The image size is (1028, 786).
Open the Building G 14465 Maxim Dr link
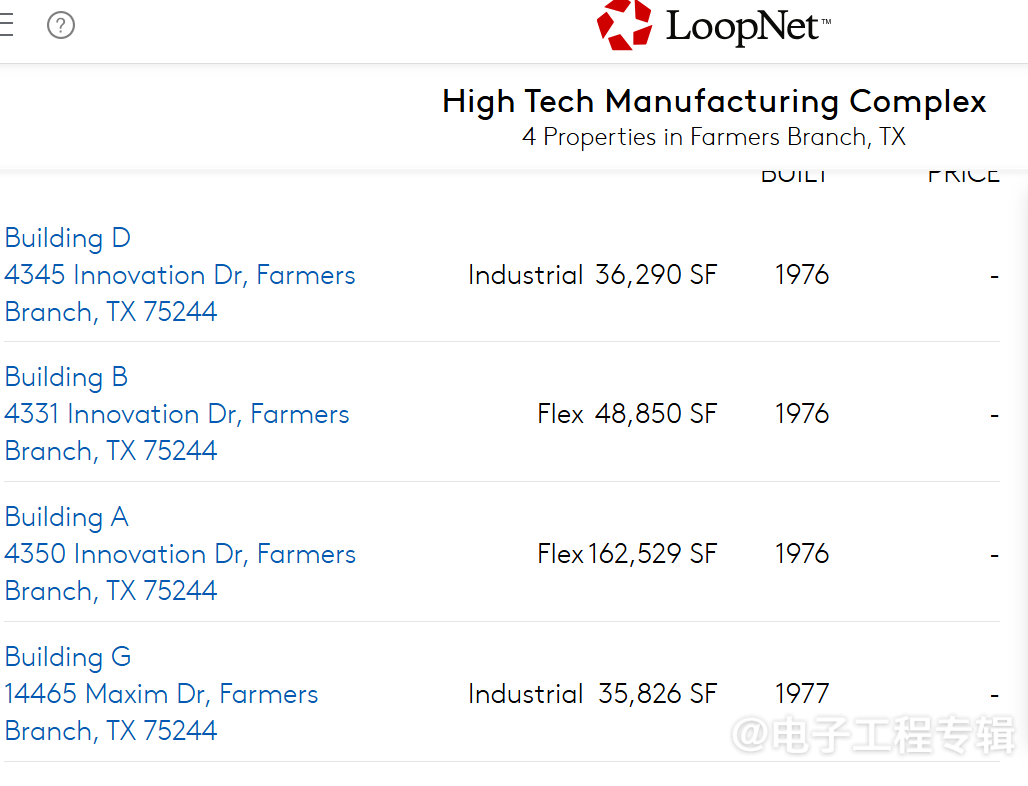point(161,694)
